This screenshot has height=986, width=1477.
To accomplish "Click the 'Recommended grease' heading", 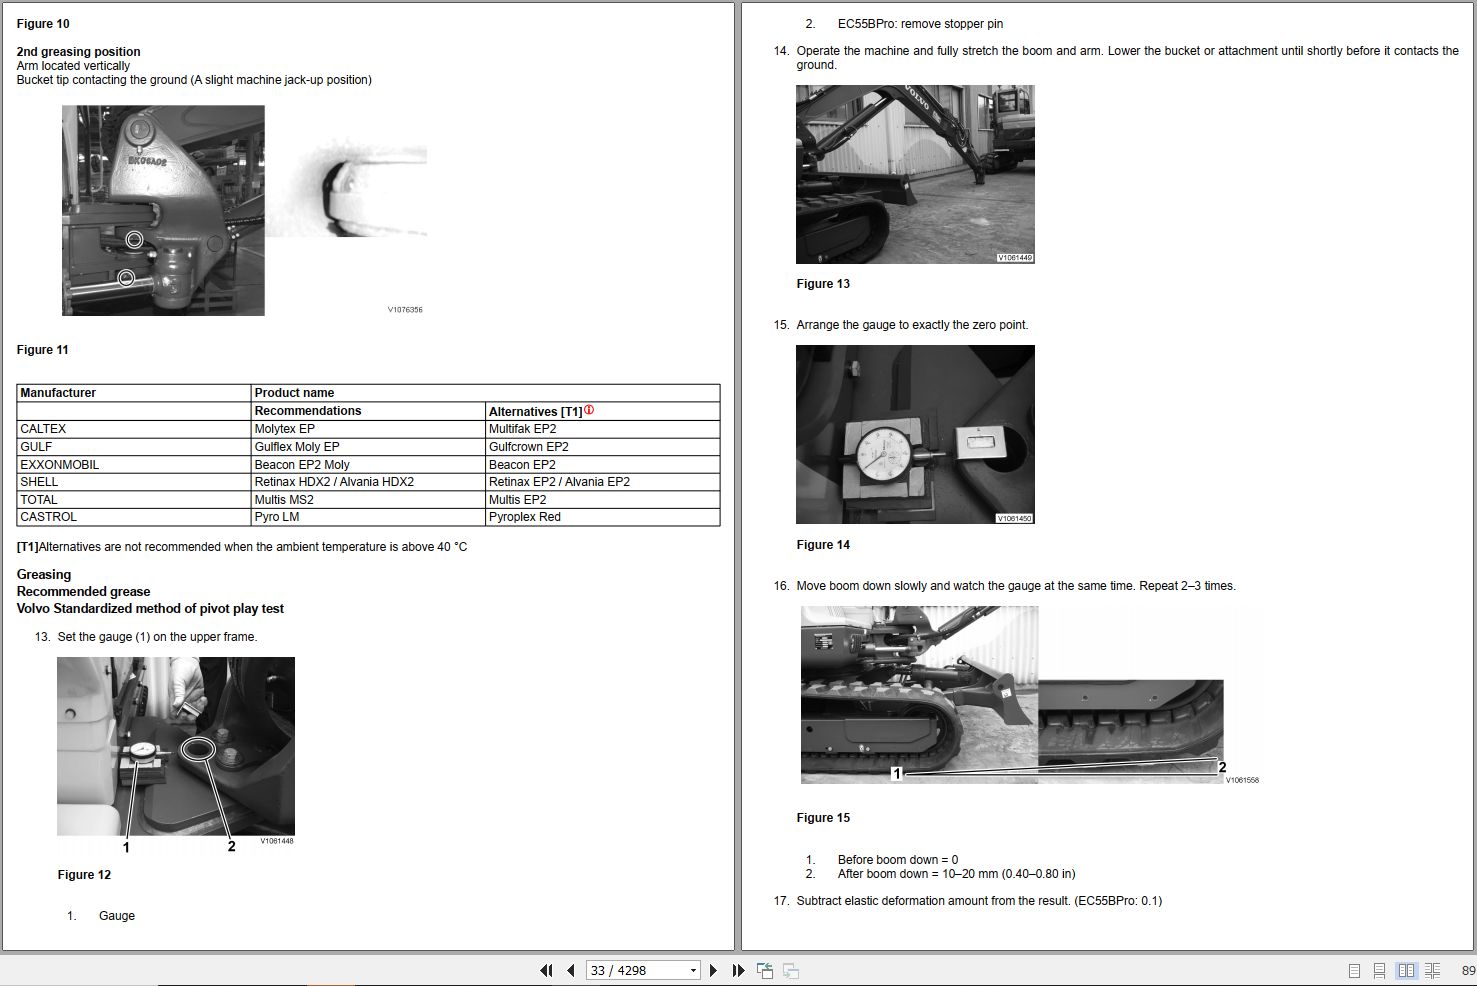I will 83,592.
